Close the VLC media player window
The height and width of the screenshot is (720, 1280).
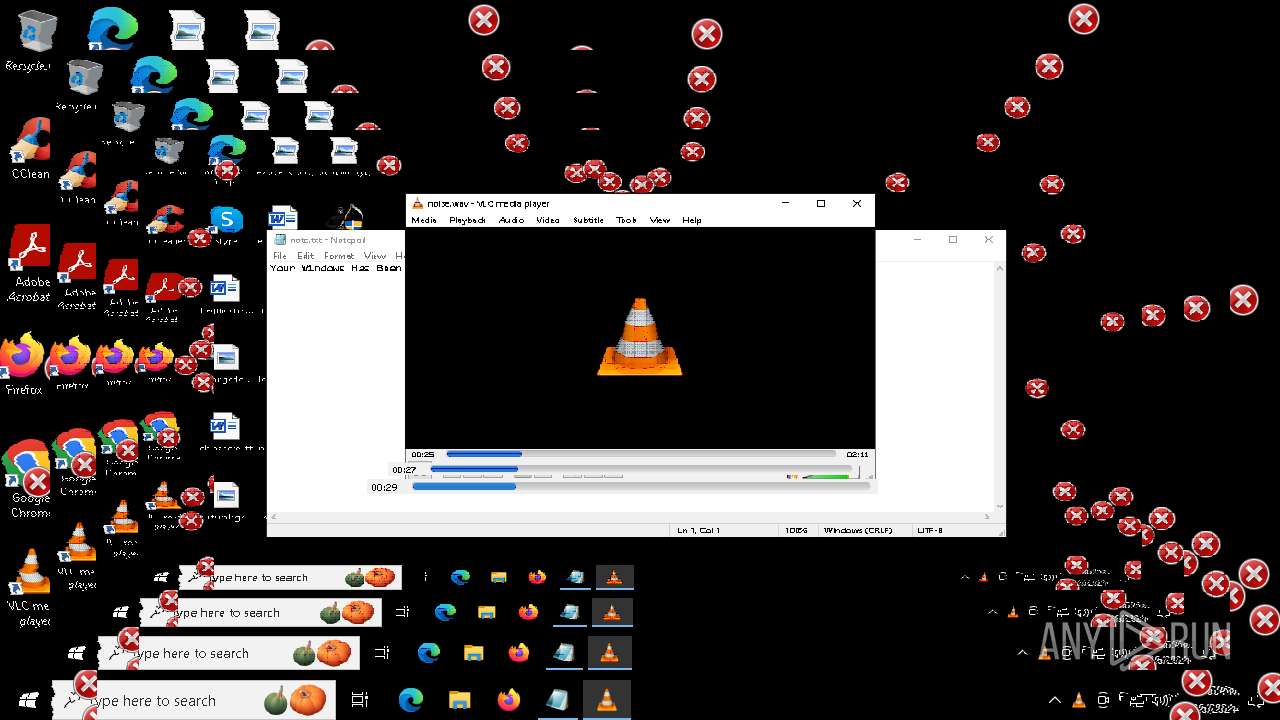click(857, 203)
